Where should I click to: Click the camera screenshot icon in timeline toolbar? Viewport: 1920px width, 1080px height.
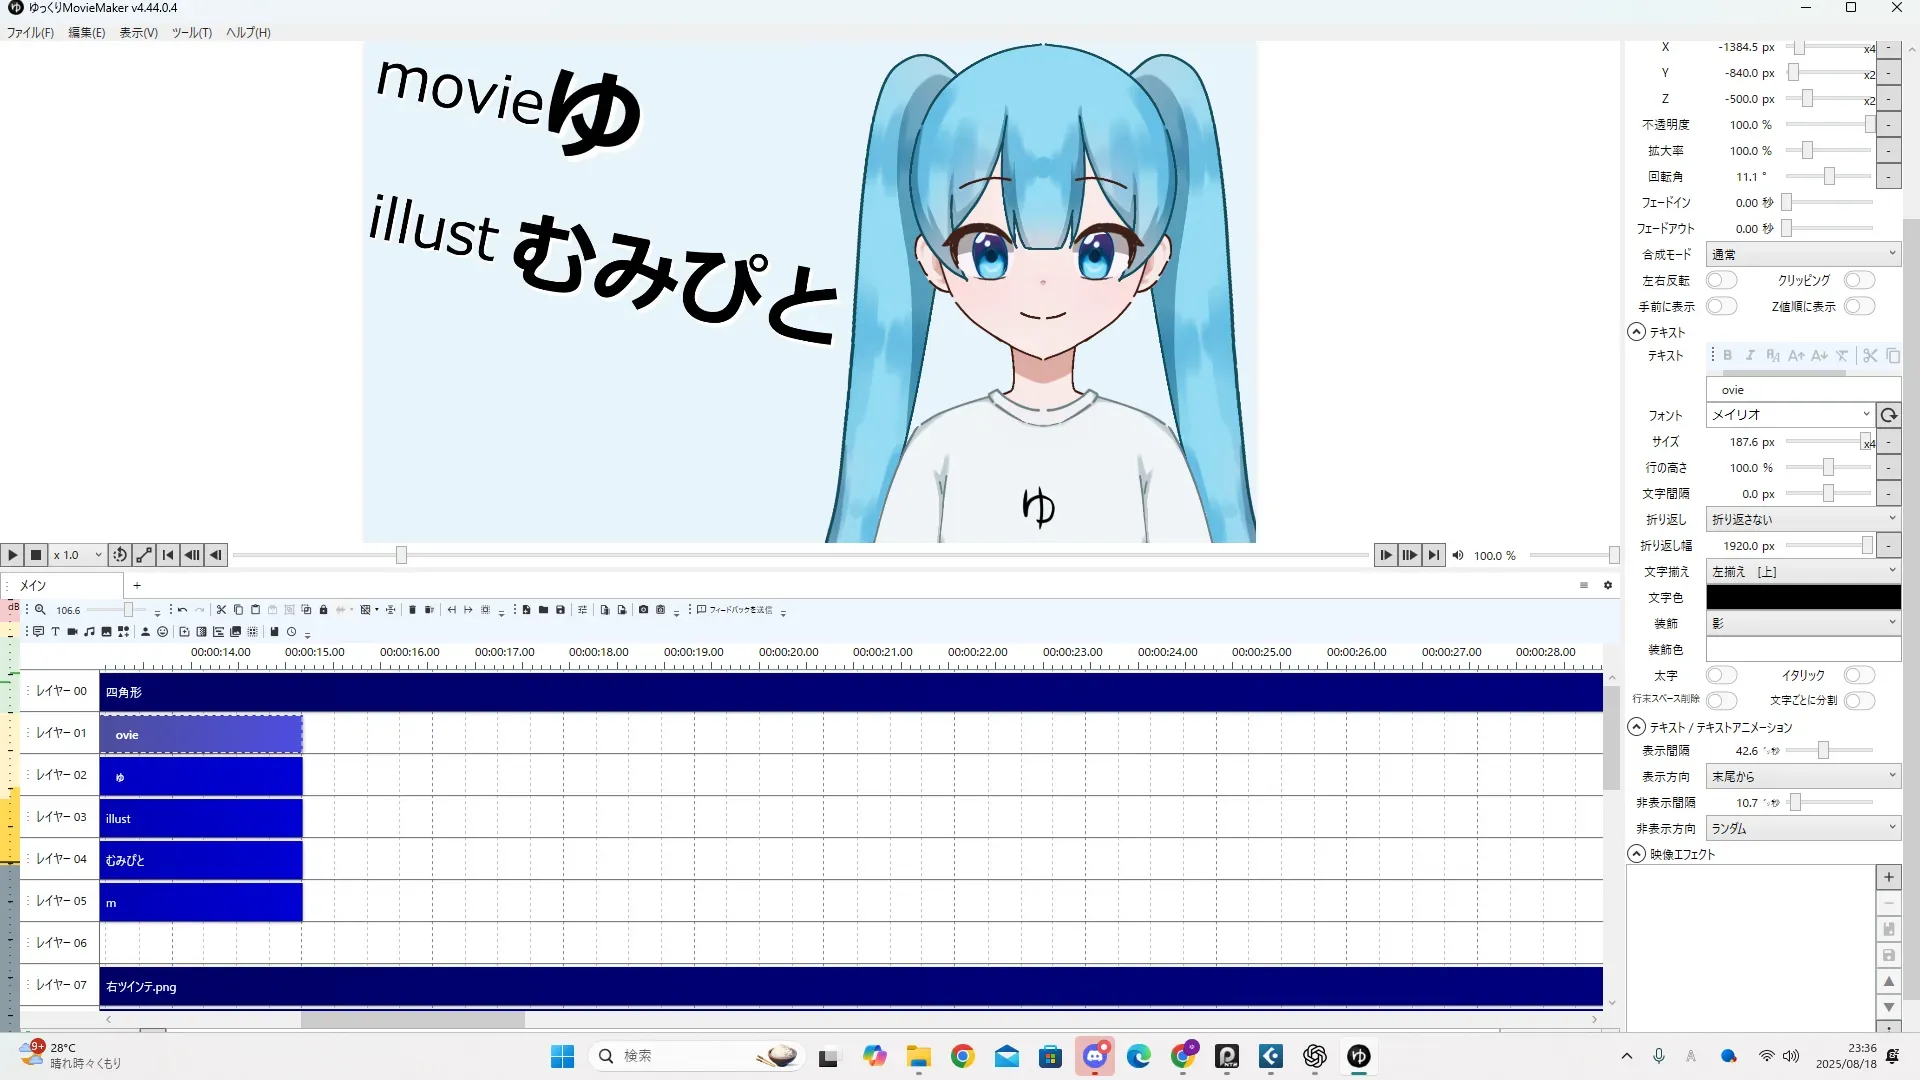(x=643, y=610)
